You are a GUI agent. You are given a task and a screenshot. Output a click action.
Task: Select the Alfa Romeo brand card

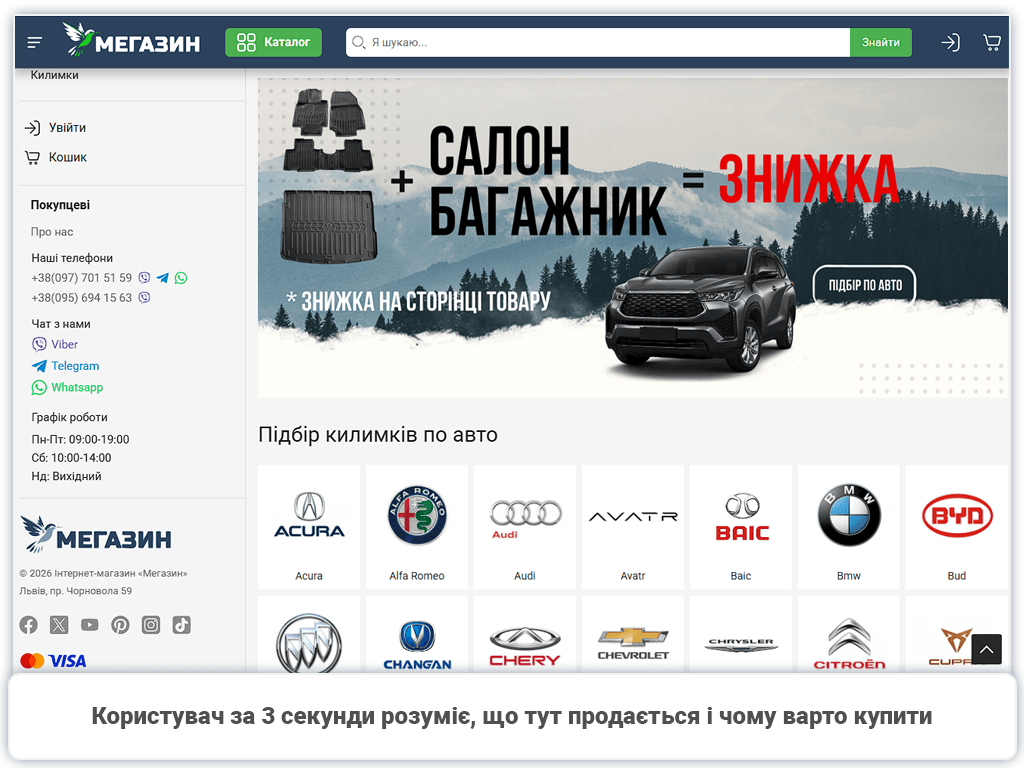pyautogui.click(x=417, y=527)
